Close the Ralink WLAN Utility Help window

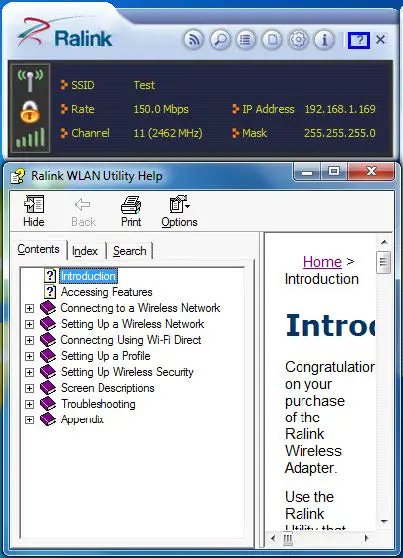371,172
